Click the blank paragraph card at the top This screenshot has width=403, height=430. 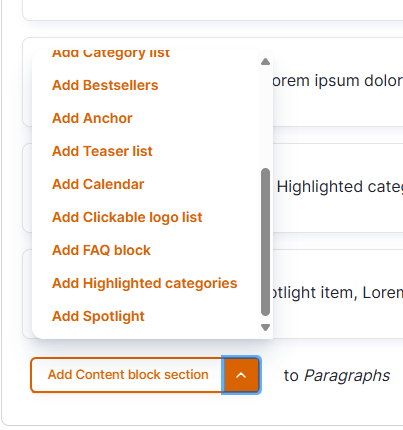213,10
